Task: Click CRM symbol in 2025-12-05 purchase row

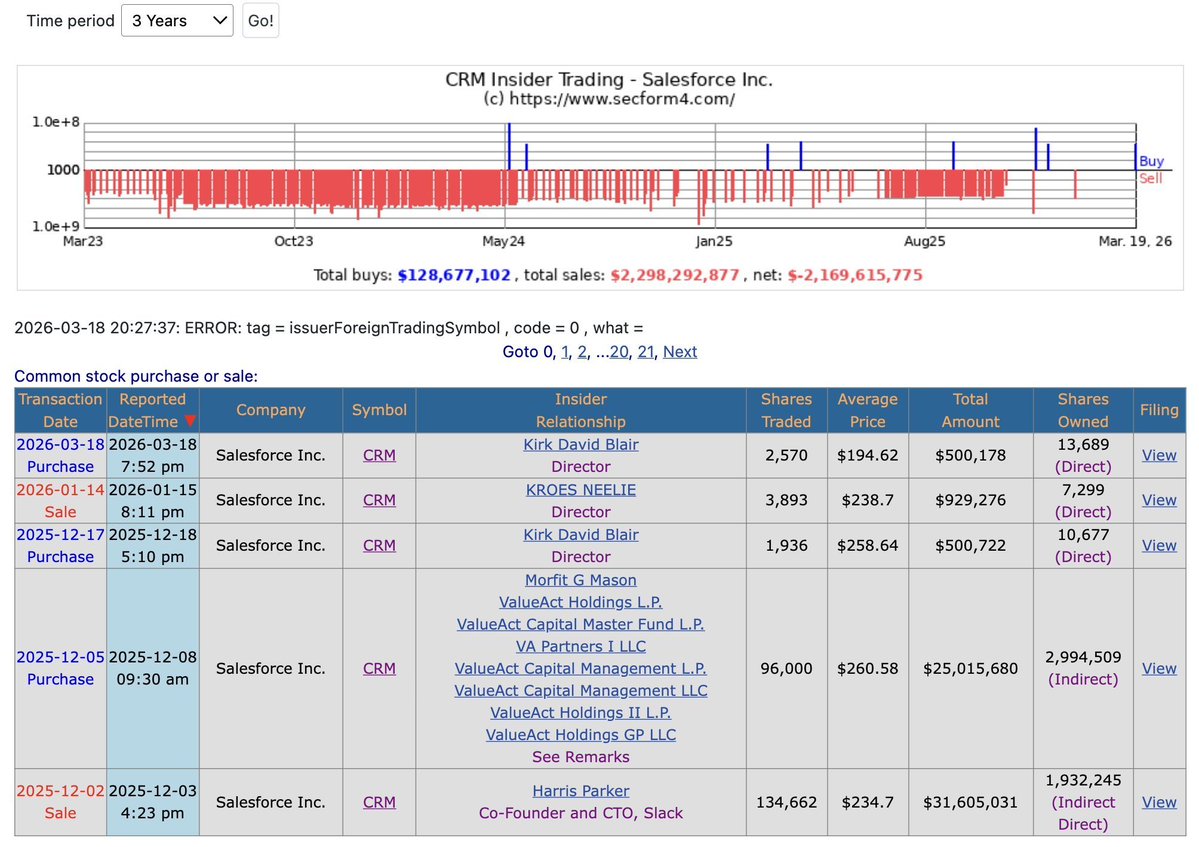Action: (x=379, y=668)
